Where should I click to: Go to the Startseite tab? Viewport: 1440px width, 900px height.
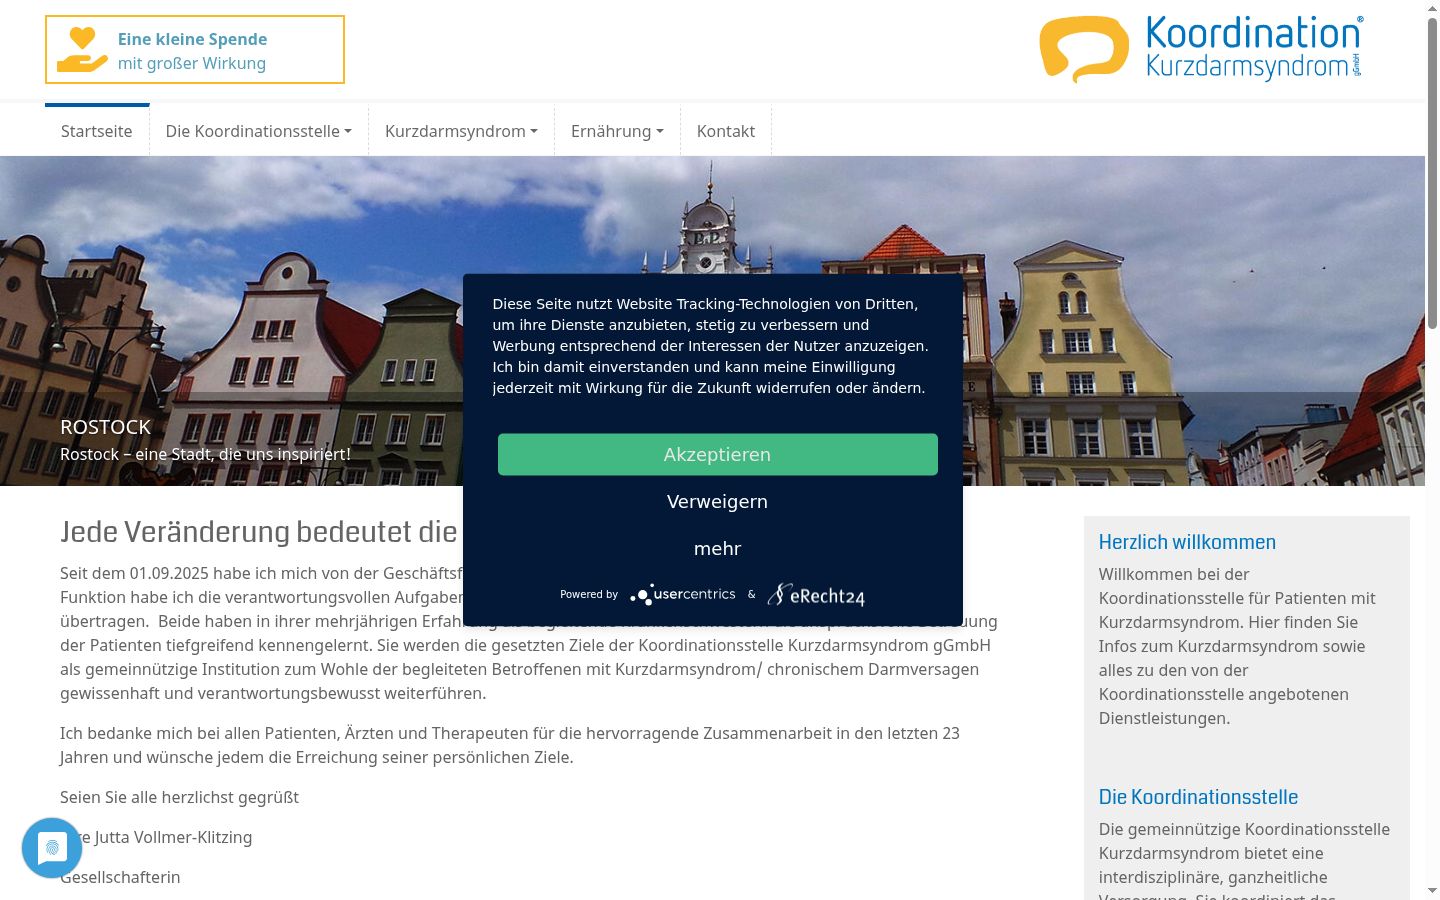tap(97, 131)
